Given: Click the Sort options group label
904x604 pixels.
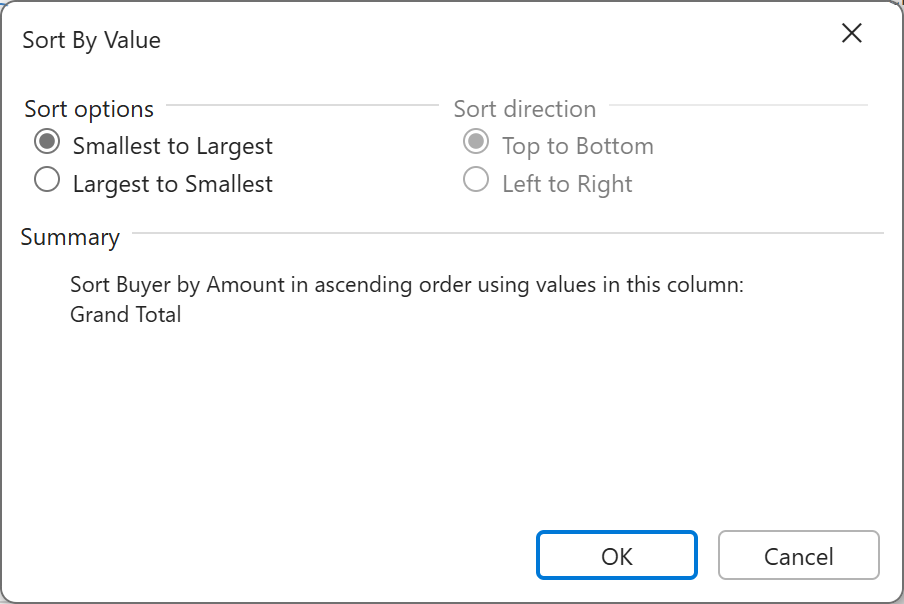Looking at the screenshot, I should pyautogui.click(x=89, y=109).
